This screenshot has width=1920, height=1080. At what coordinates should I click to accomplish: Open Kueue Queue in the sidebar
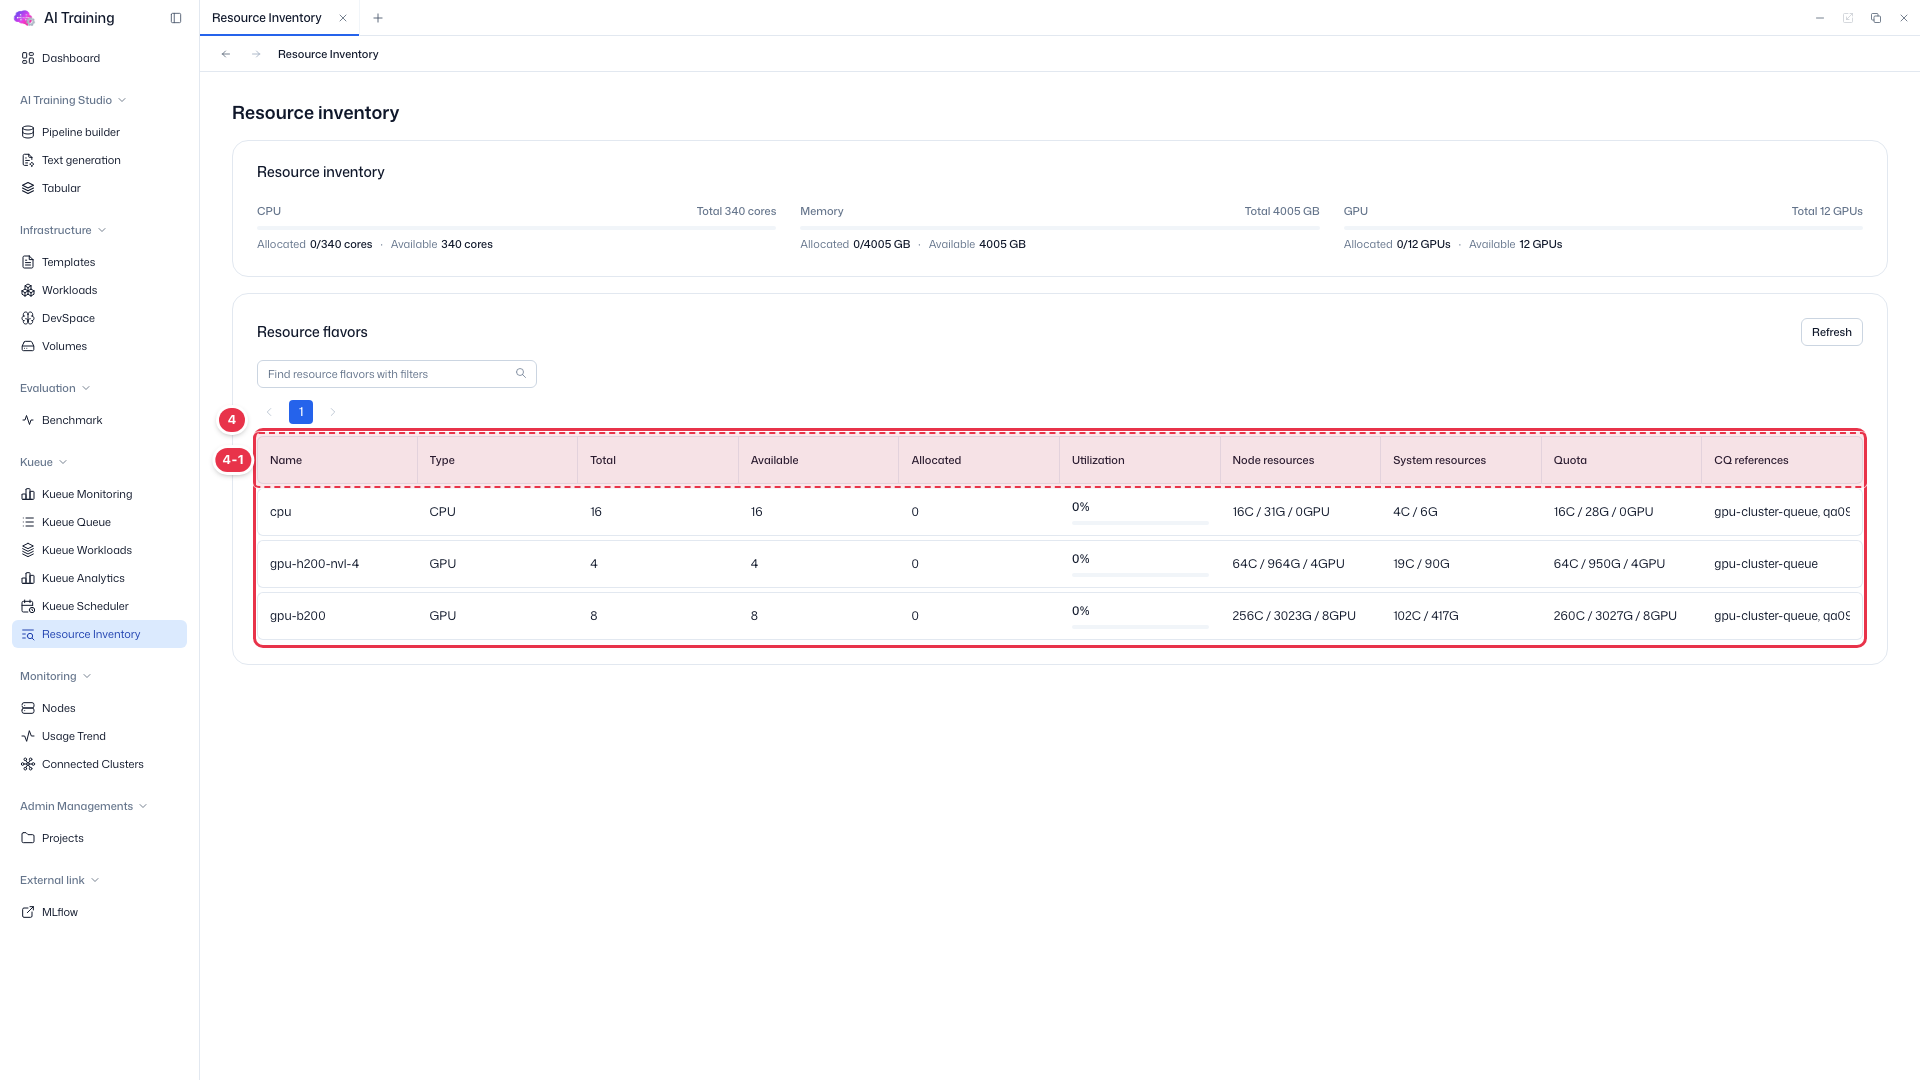click(99, 522)
